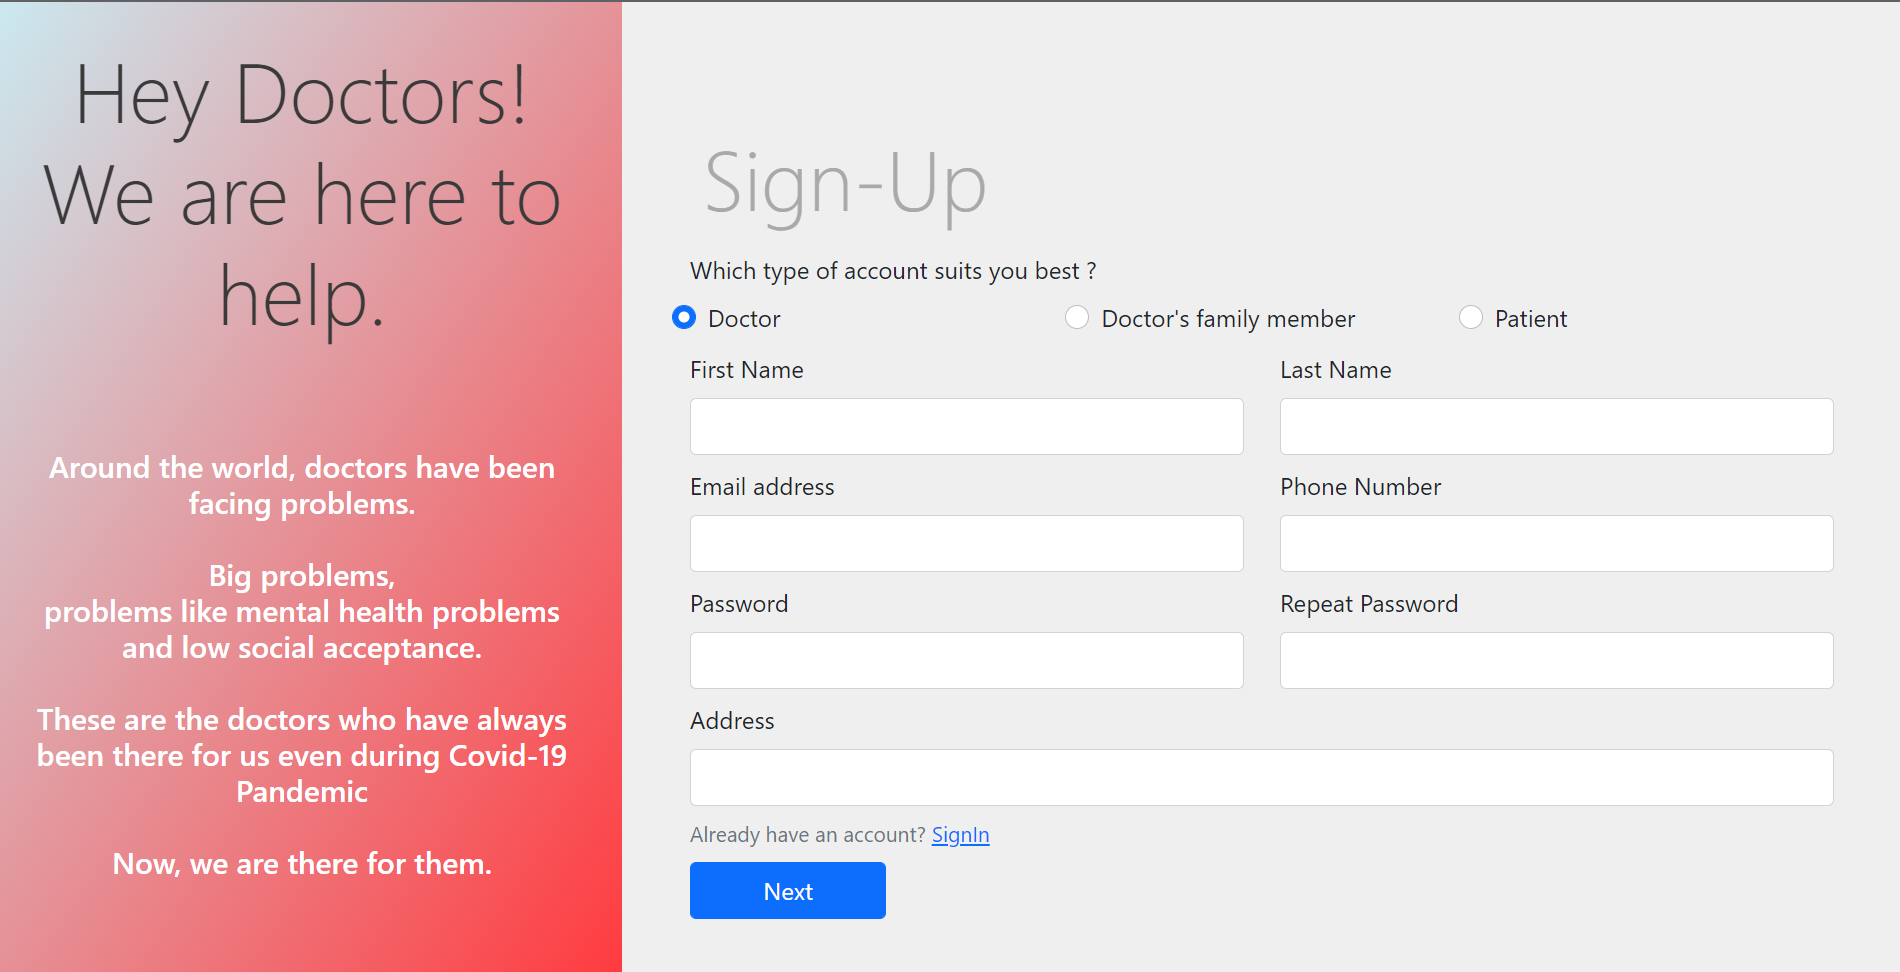This screenshot has height=972, width=1900.
Task: Focus the Password input field
Action: 967,661
